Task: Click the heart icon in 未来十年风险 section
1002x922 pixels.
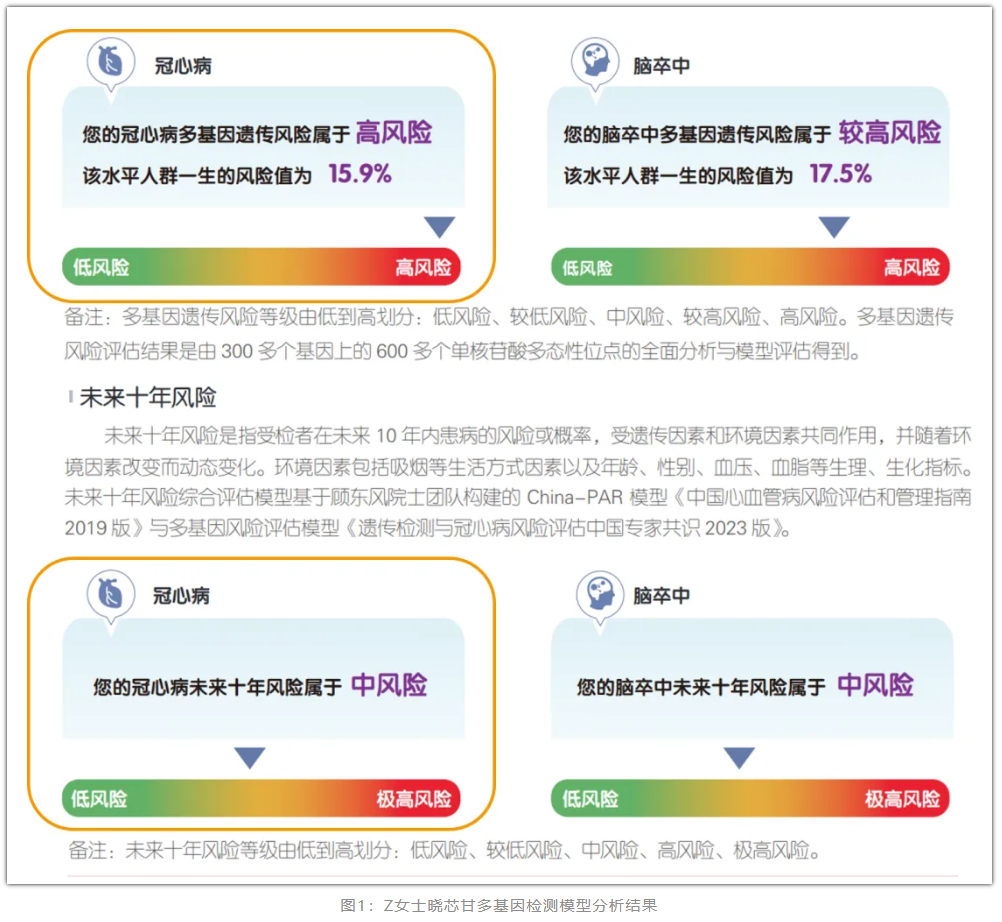Action: [111, 594]
